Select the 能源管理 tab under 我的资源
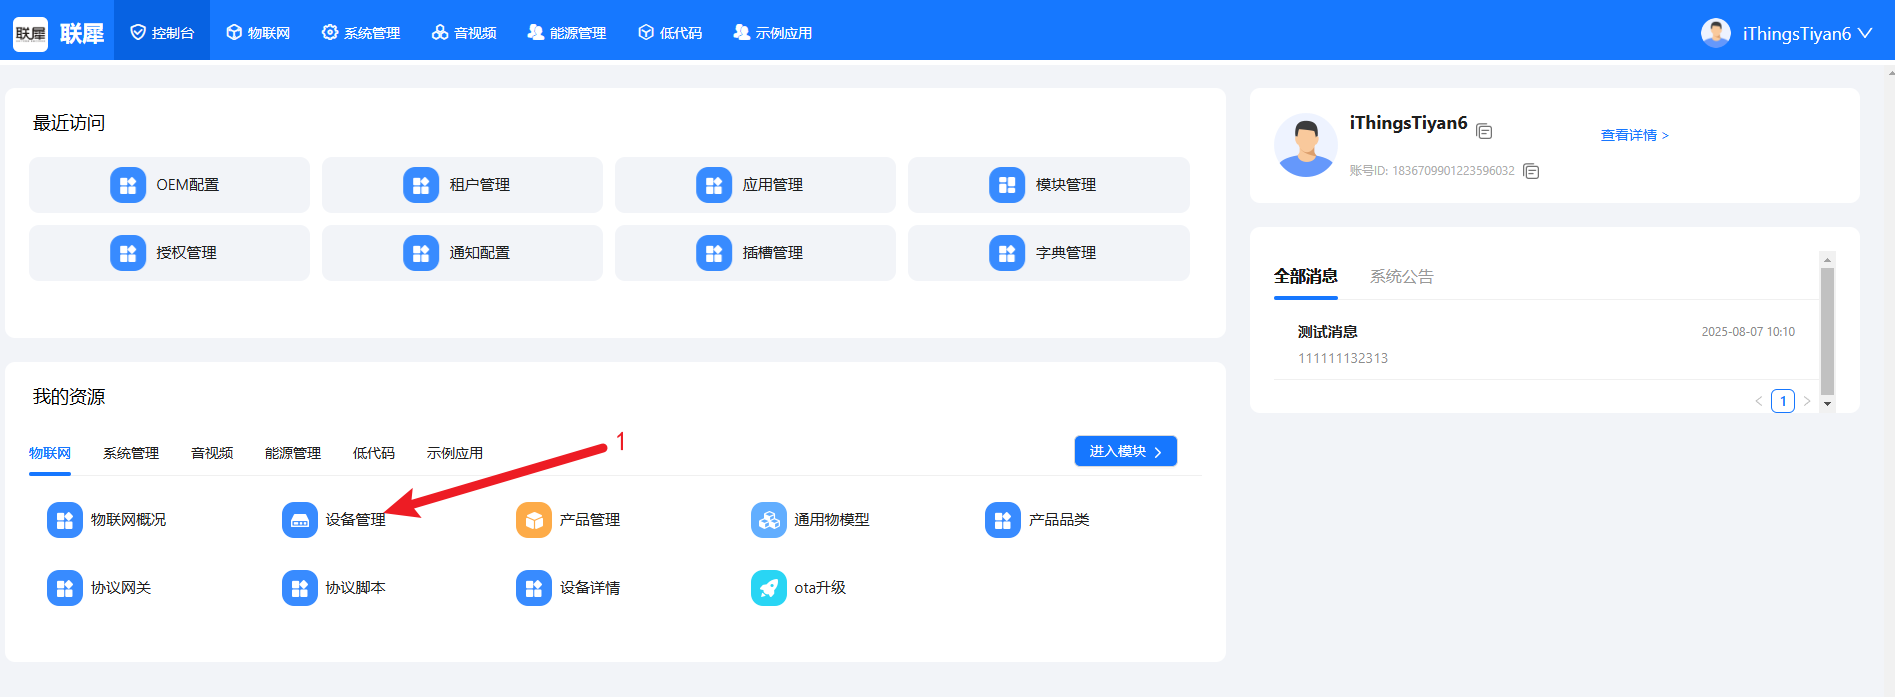Image resolution: width=1895 pixels, height=697 pixels. pos(292,453)
